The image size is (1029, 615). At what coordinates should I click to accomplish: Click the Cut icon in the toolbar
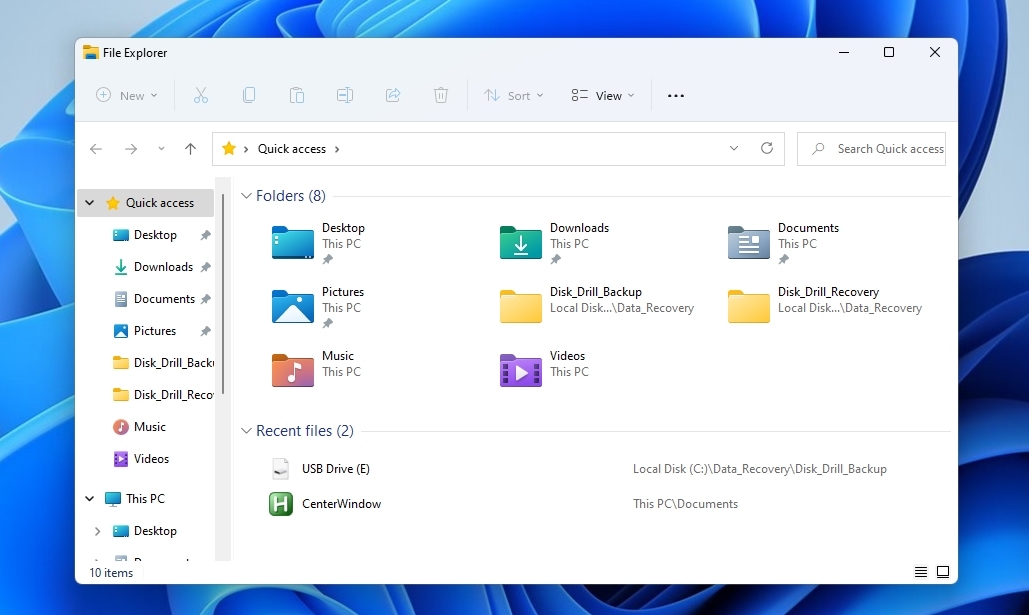(x=200, y=94)
